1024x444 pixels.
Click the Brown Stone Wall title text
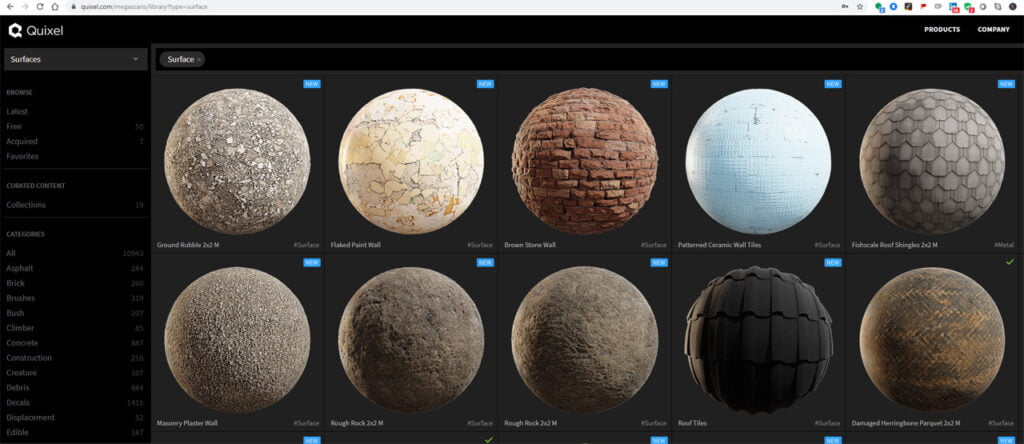(530, 246)
